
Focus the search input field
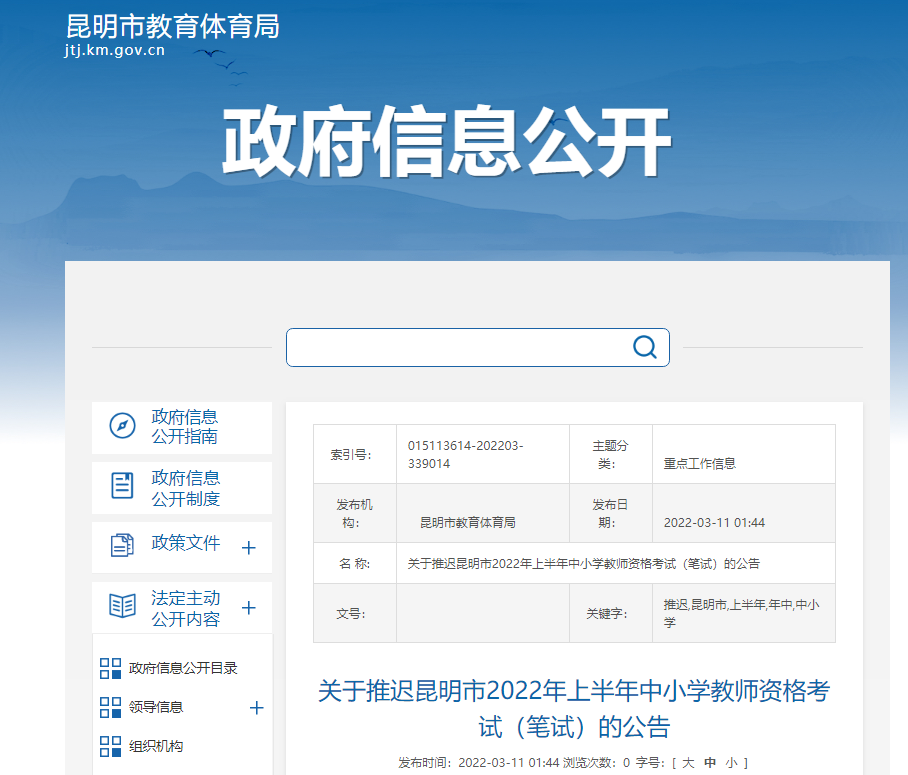coord(455,347)
